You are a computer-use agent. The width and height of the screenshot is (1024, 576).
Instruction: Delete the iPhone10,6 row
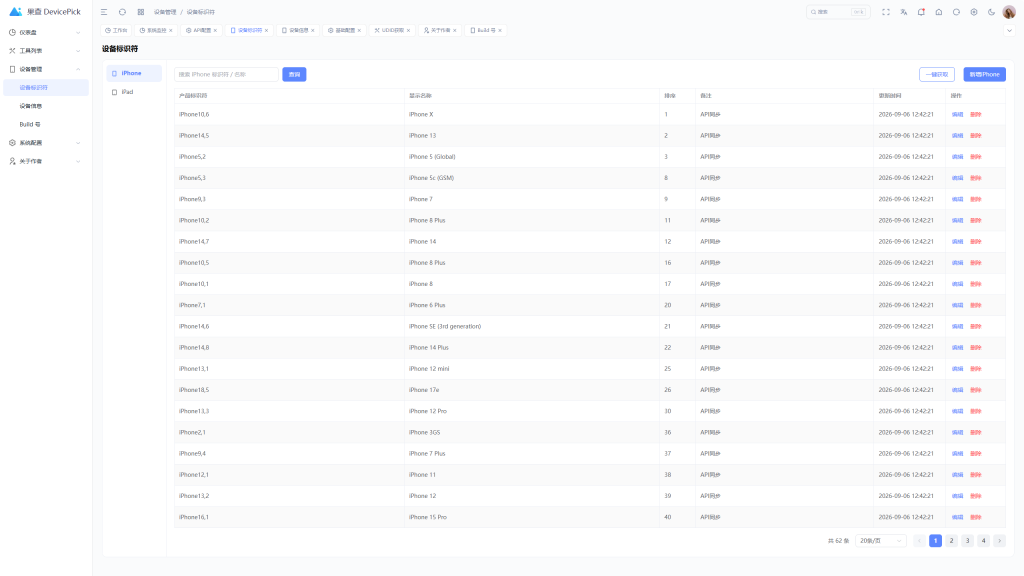click(975, 114)
